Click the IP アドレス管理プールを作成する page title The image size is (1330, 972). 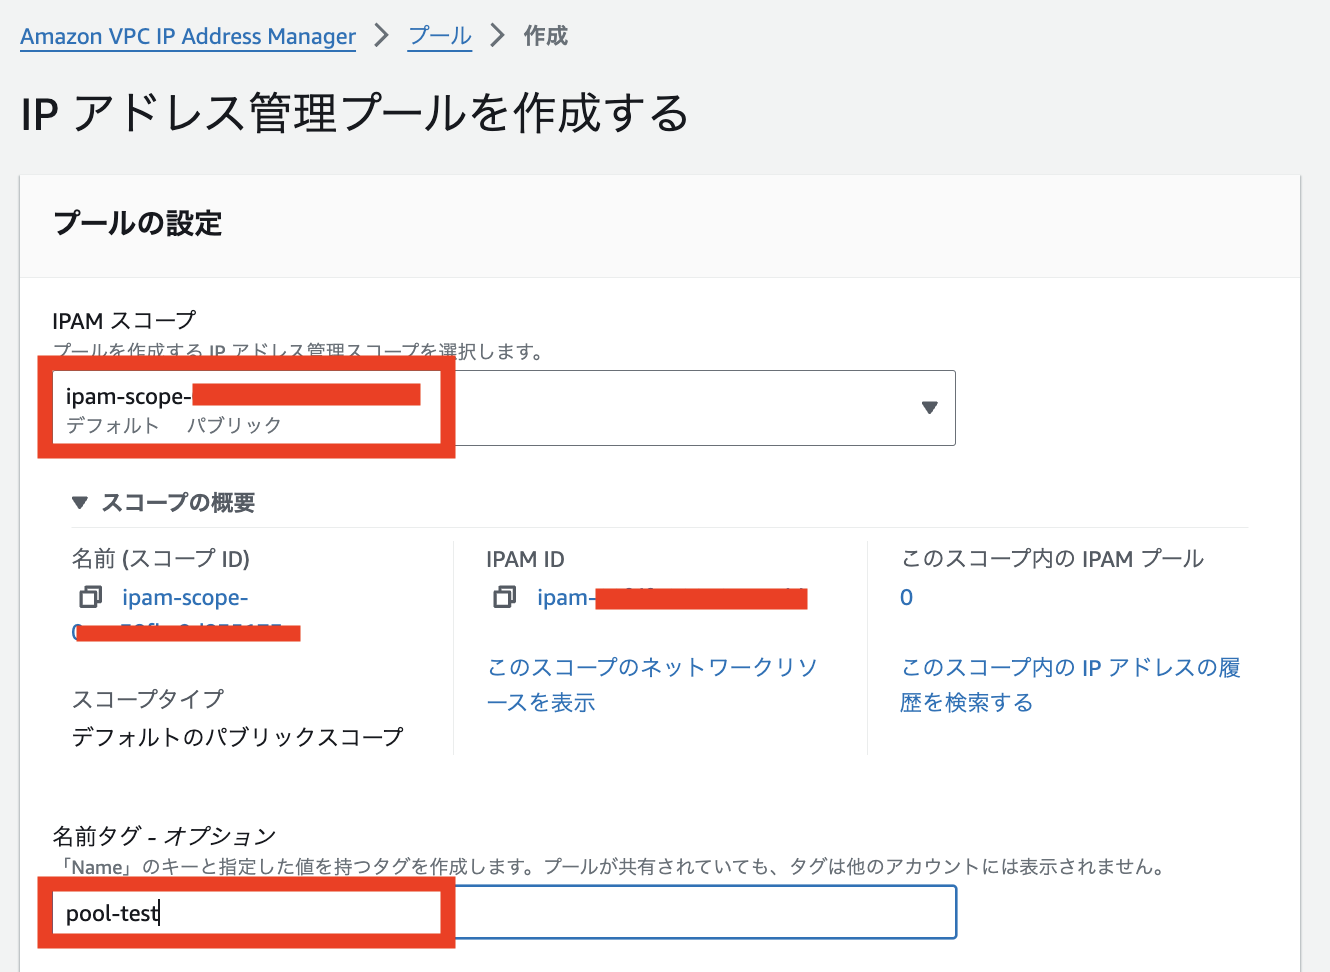pyautogui.click(x=352, y=113)
